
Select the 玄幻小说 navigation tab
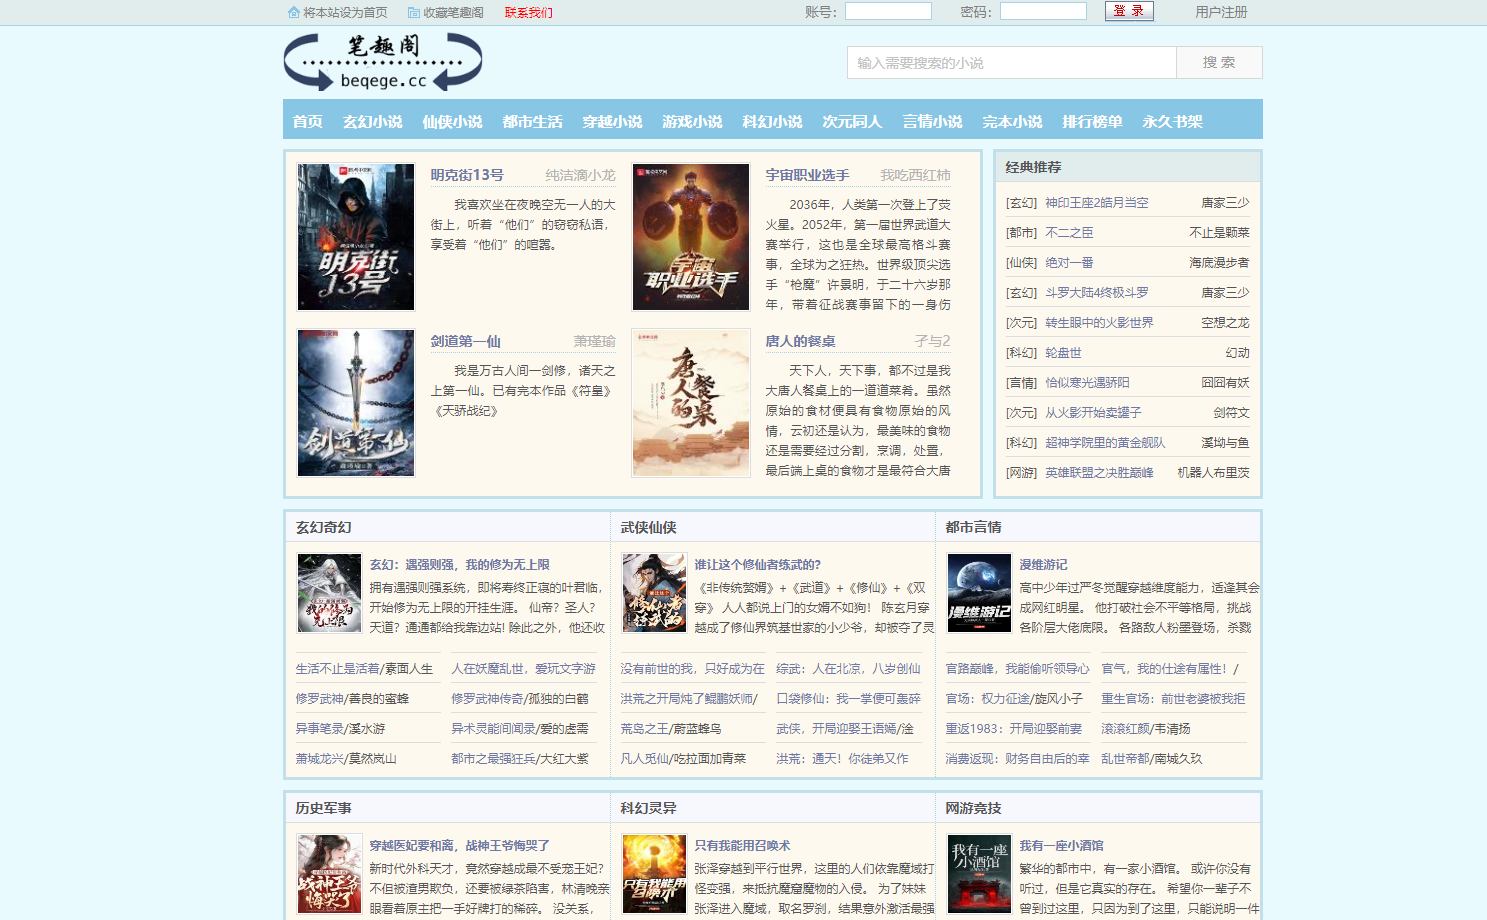coord(372,121)
